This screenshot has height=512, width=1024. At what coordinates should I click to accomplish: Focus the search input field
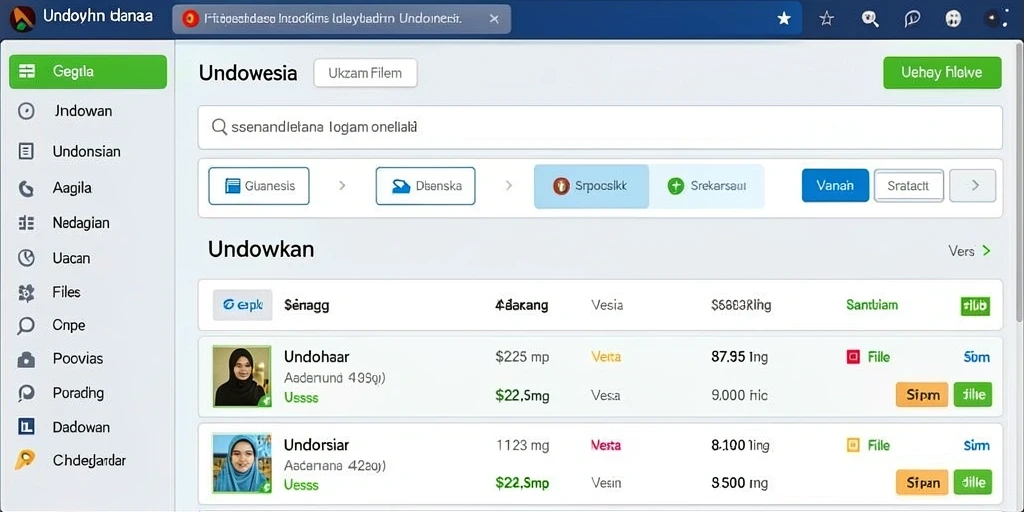click(x=600, y=127)
